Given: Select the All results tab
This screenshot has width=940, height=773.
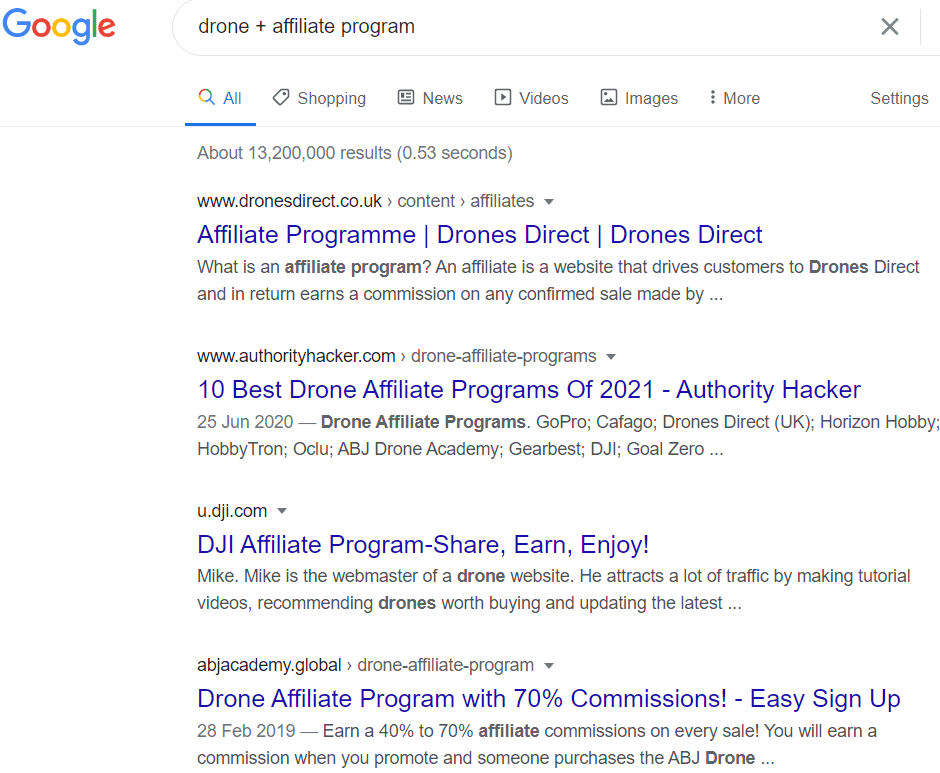Looking at the screenshot, I should coord(220,98).
